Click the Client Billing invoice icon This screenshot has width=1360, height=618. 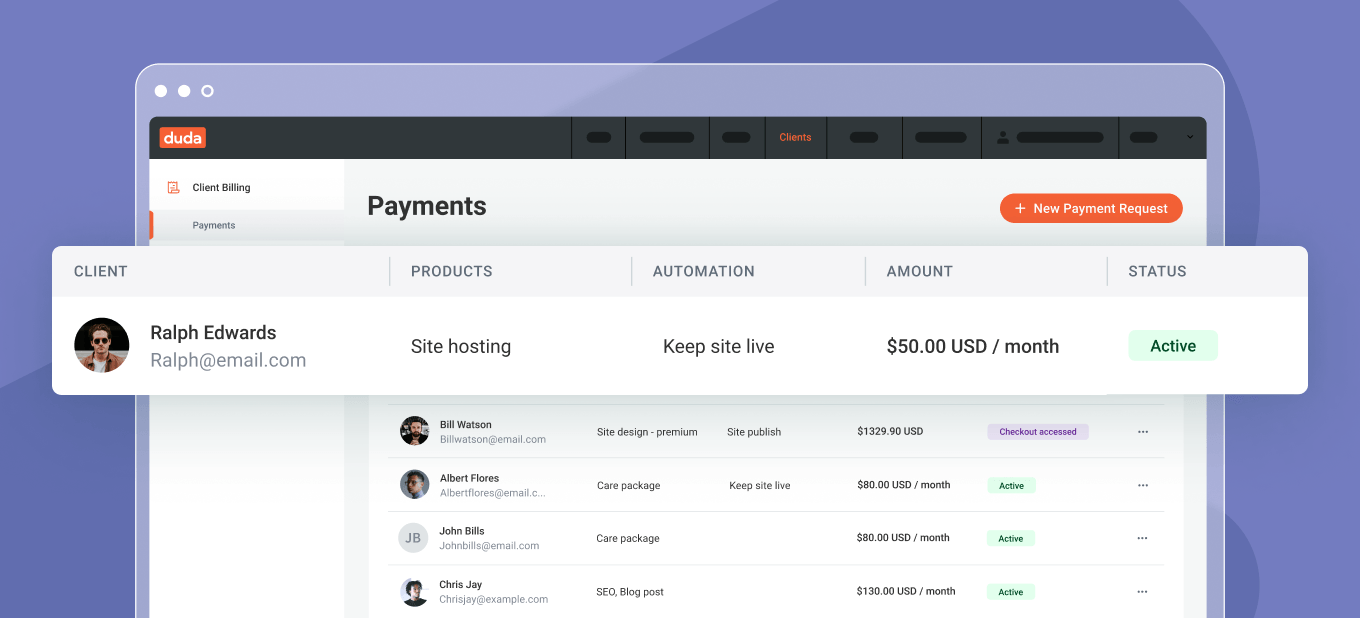173,187
